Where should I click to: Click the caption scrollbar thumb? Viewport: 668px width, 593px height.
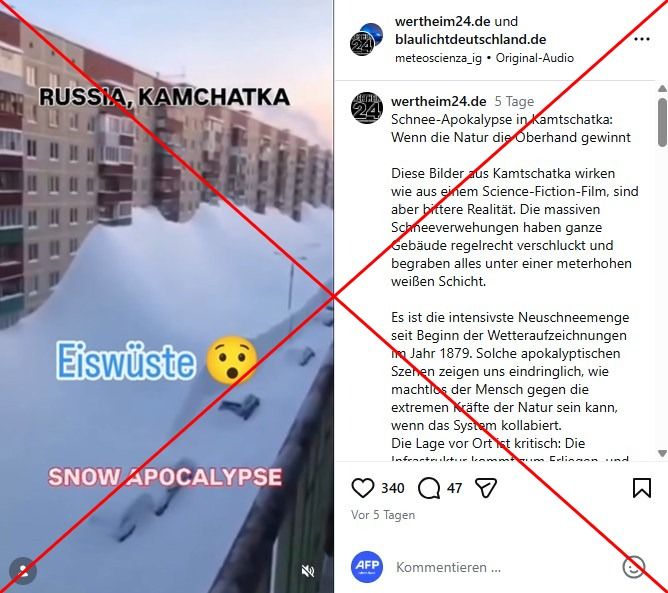[662, 123]
